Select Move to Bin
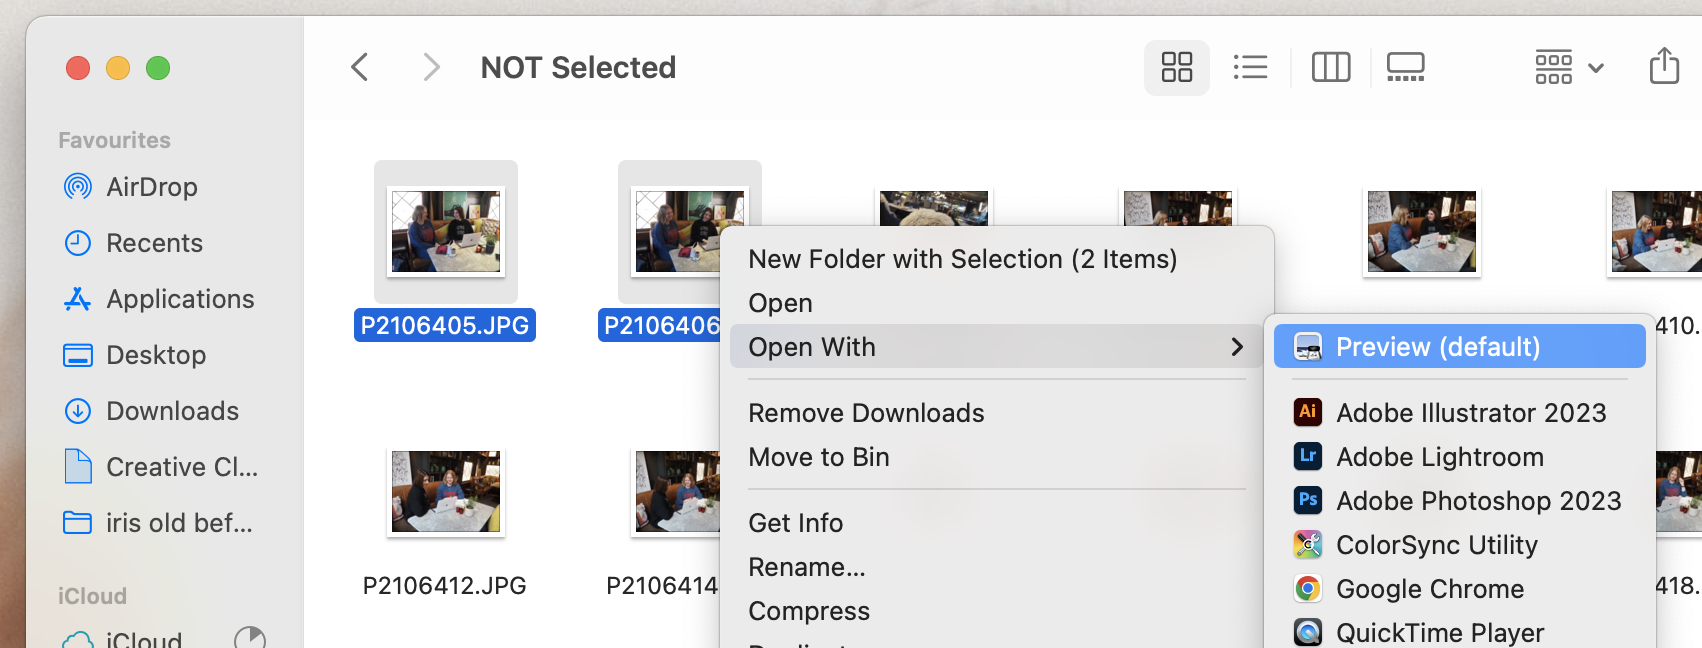1702x648 pixels. (818, 456)
